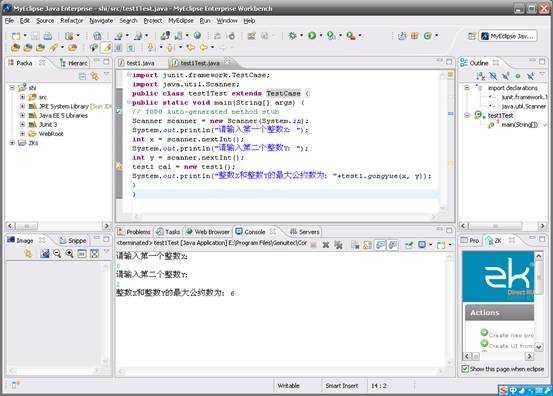Click the Sogou input method tray icon
The width and height of the screenshot is (553, 396).
[504, 390]
